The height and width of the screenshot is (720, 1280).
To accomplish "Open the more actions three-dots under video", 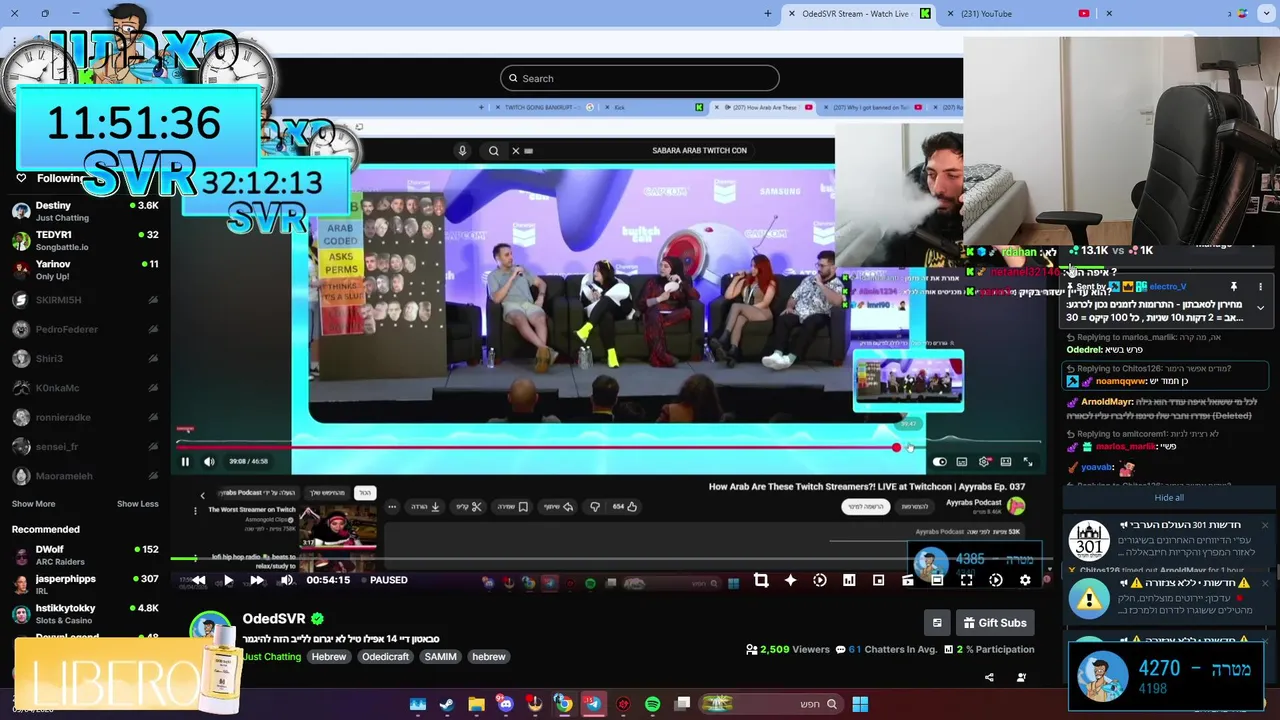I will (392, 507).
